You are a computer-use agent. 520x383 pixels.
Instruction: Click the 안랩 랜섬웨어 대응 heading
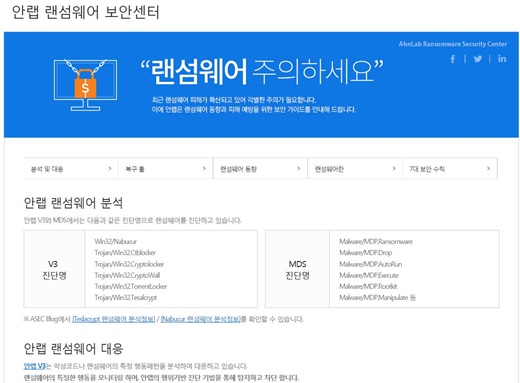tap(73, 349)
